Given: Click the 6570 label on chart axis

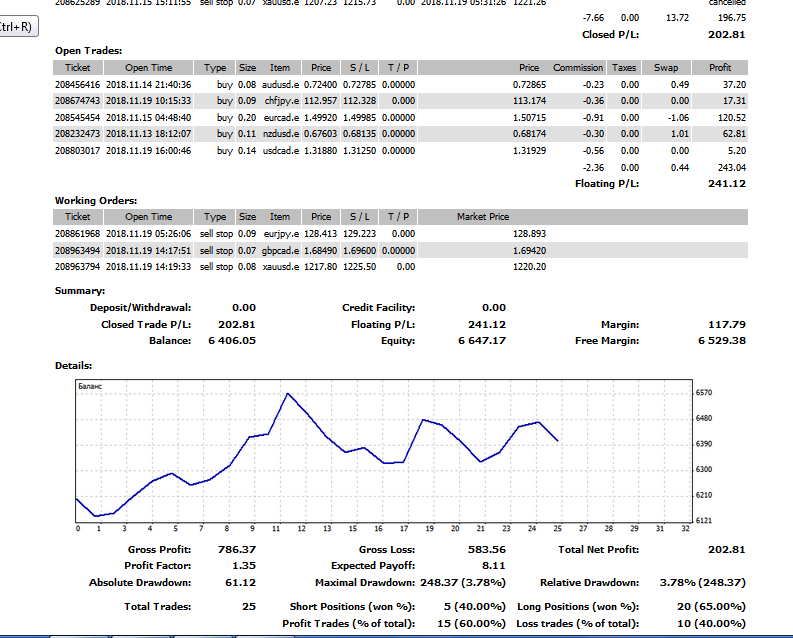Looking at the screenshot, I should click(704, 392).
